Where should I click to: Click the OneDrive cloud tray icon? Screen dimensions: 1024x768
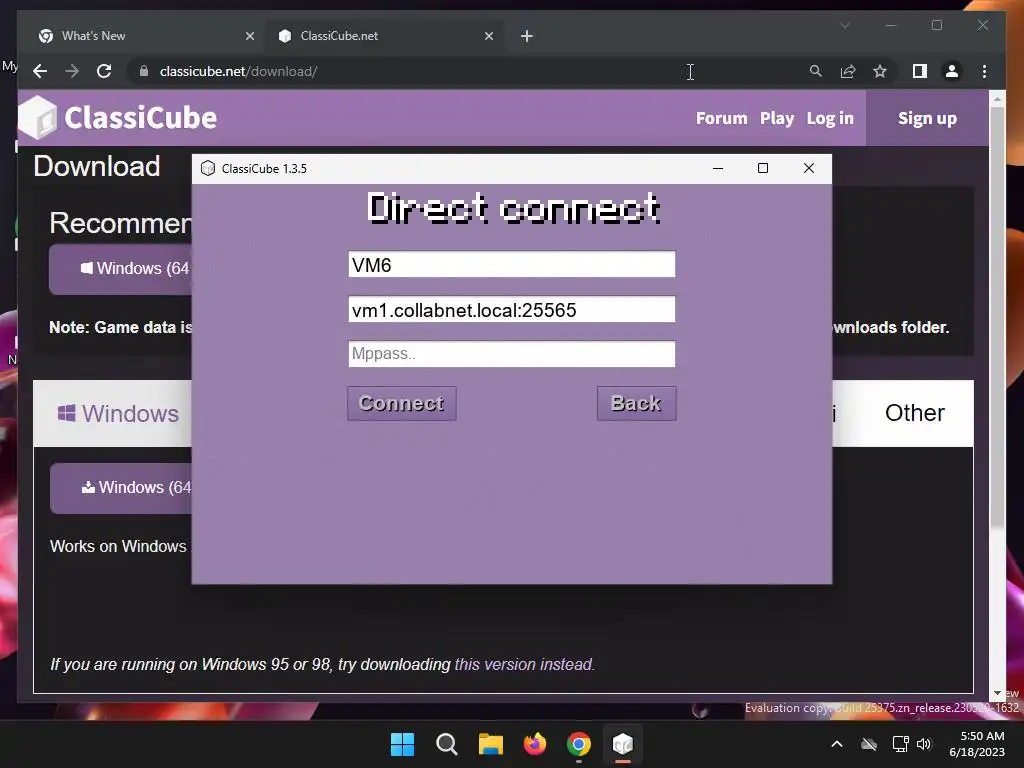click(x=869, y=744)
